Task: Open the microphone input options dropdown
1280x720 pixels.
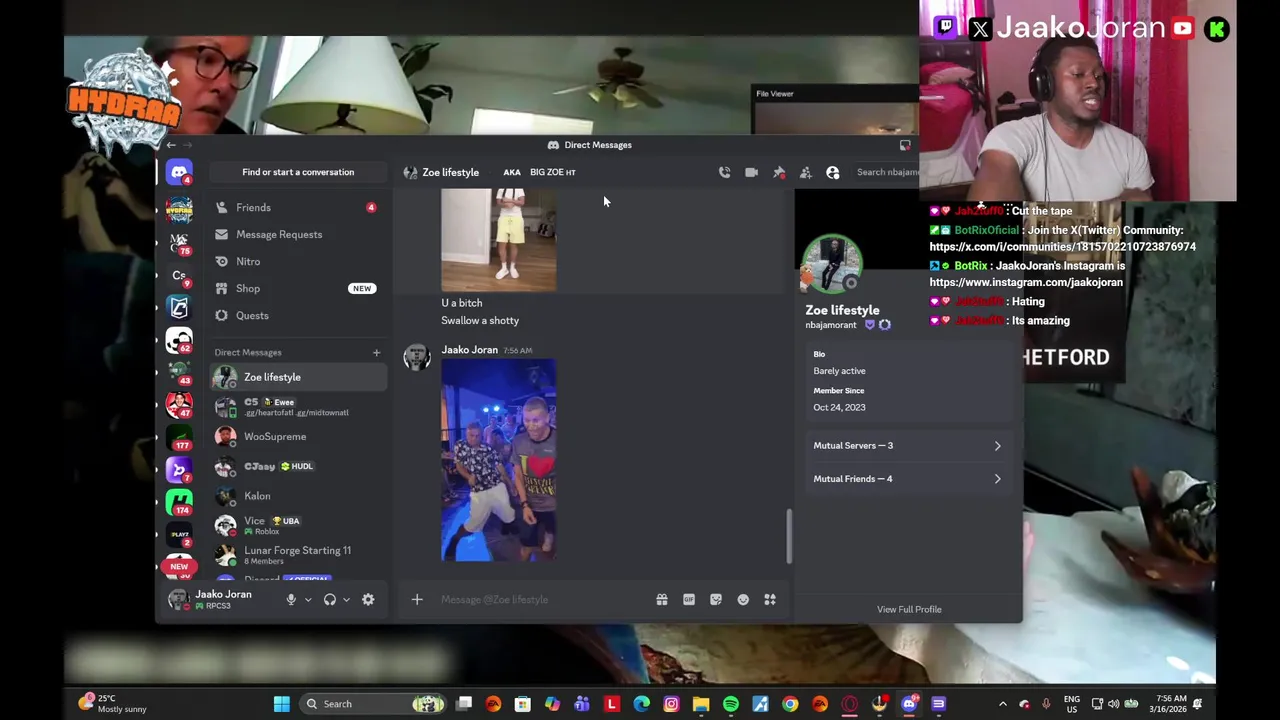Action: pos(308,600)
